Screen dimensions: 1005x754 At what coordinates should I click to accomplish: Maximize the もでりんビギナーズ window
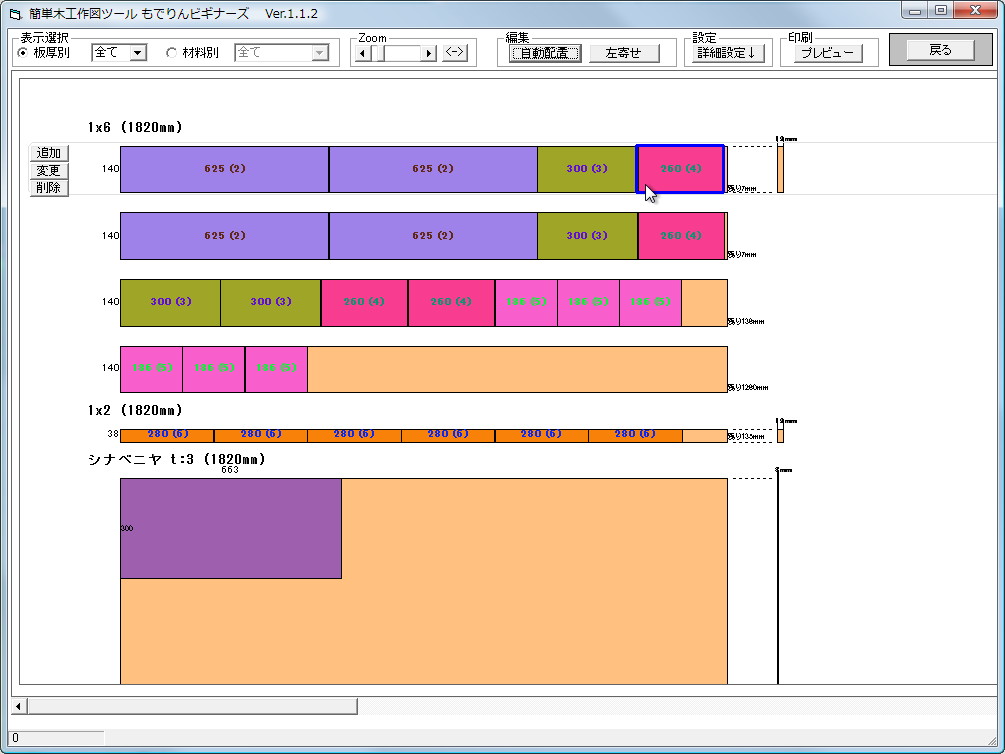click(941, 11)
